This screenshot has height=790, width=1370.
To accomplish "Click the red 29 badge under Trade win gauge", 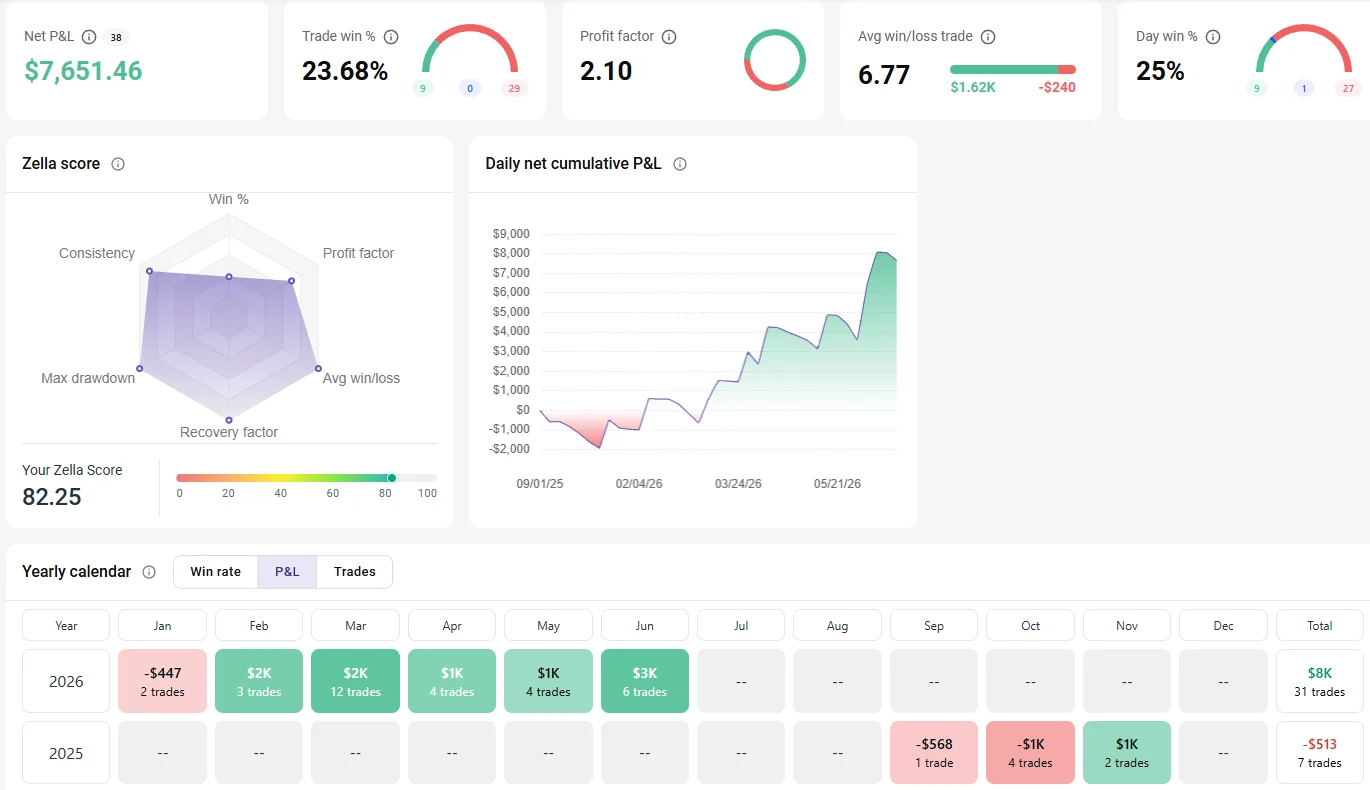I will click(x=515, y=88).
